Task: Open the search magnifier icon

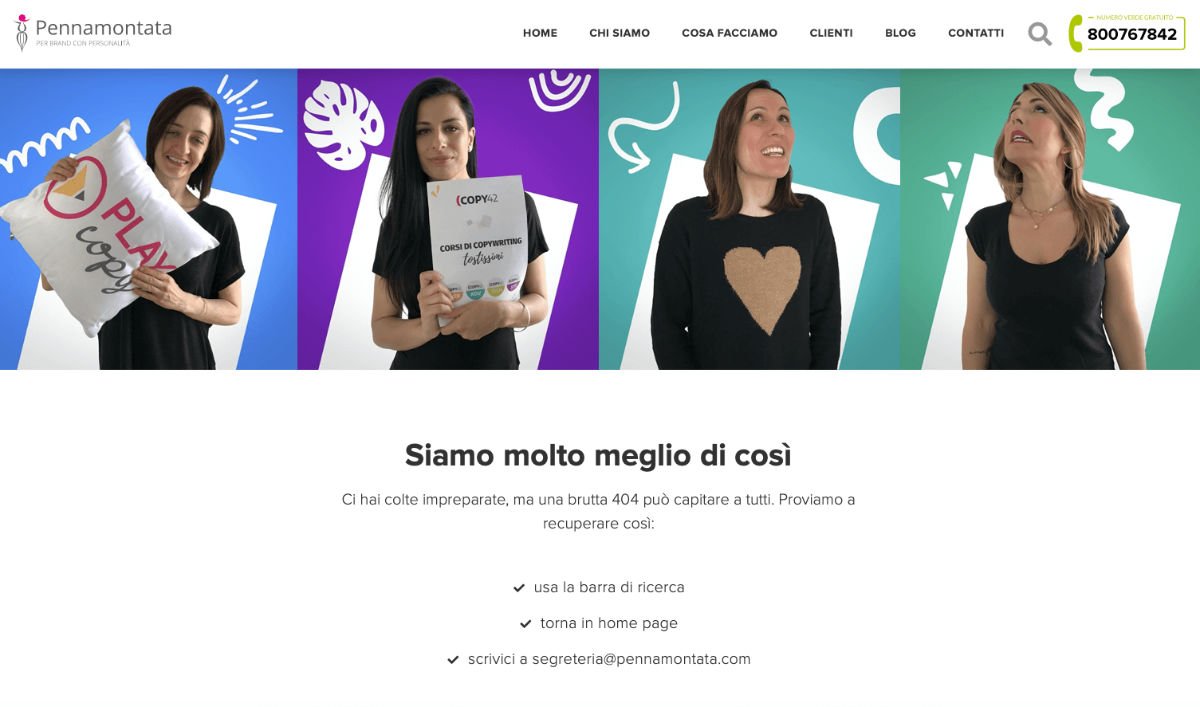Action: [x=1040, y=34]
